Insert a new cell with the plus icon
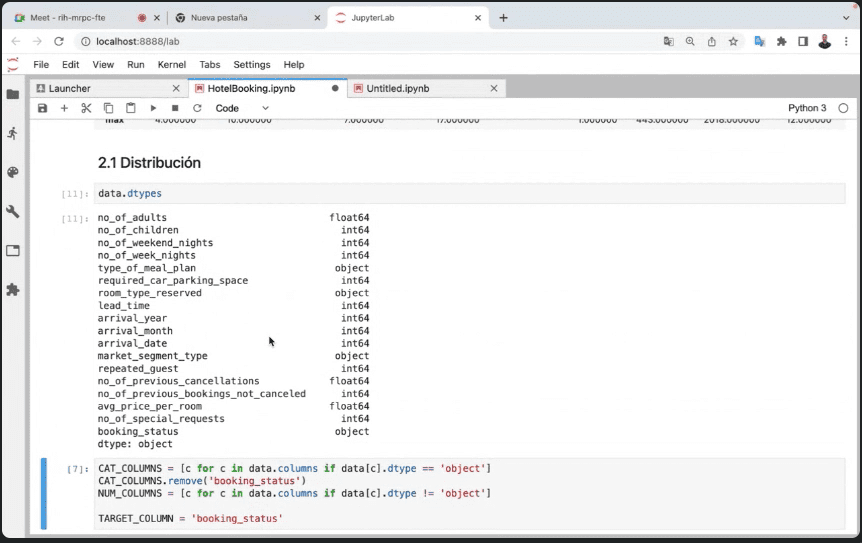 pos(64,108)
